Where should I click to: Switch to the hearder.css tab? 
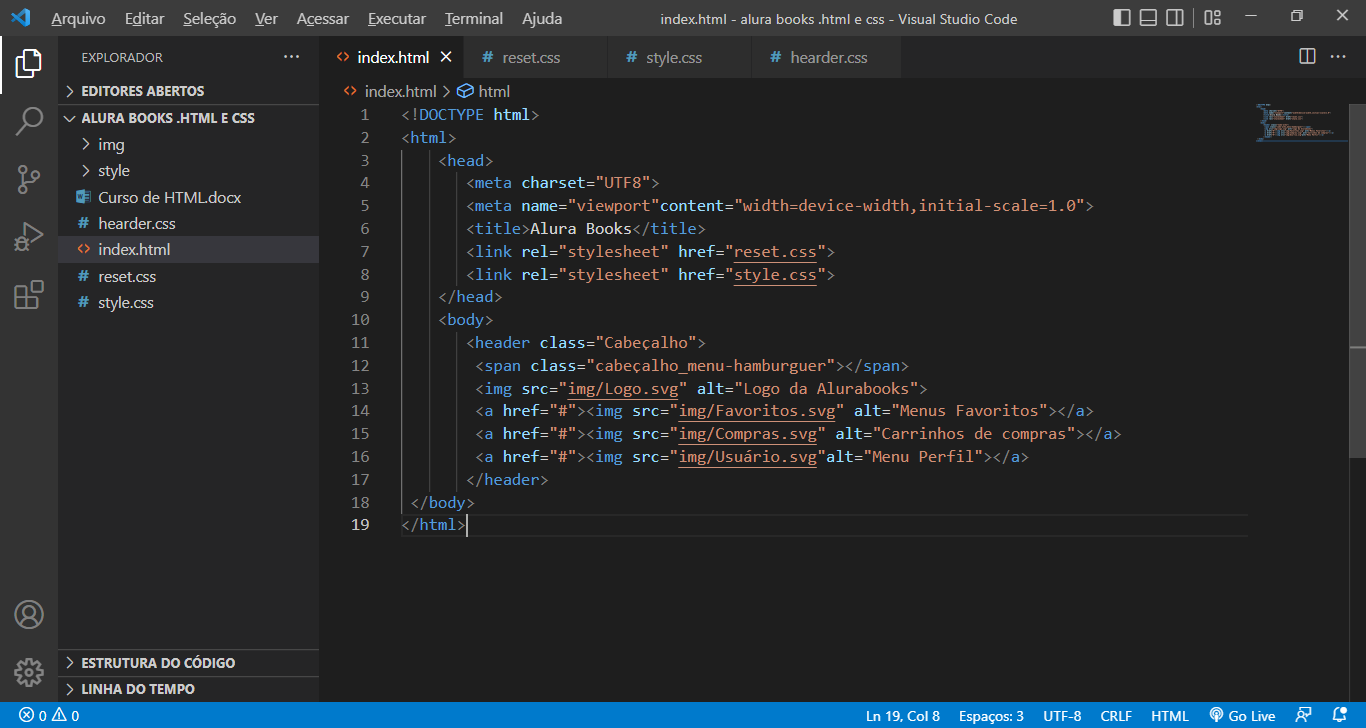826,57
